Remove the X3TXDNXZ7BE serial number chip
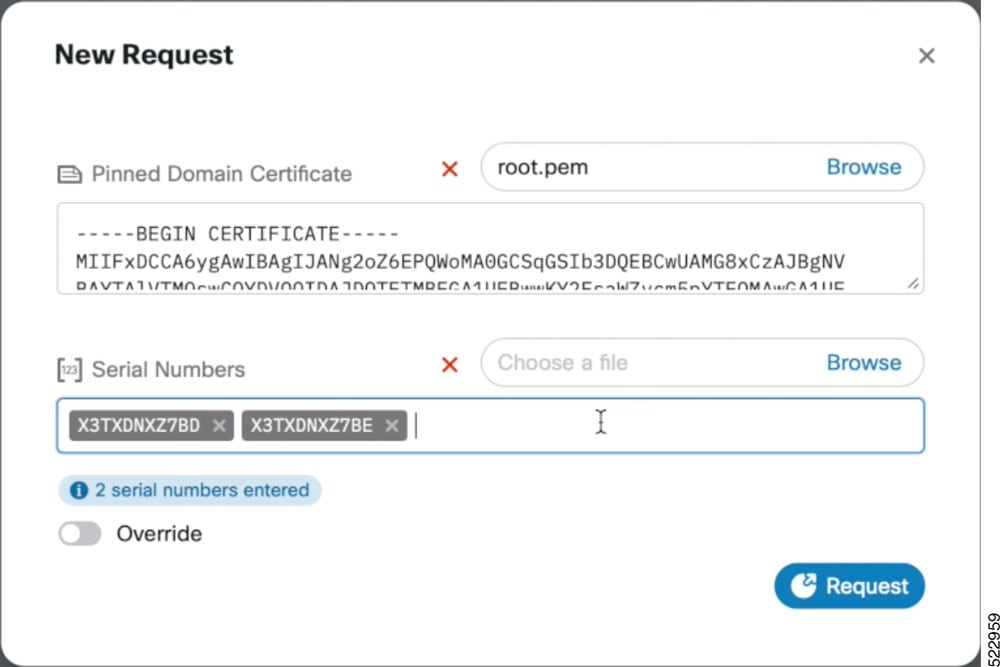 (x=392, y=425)
